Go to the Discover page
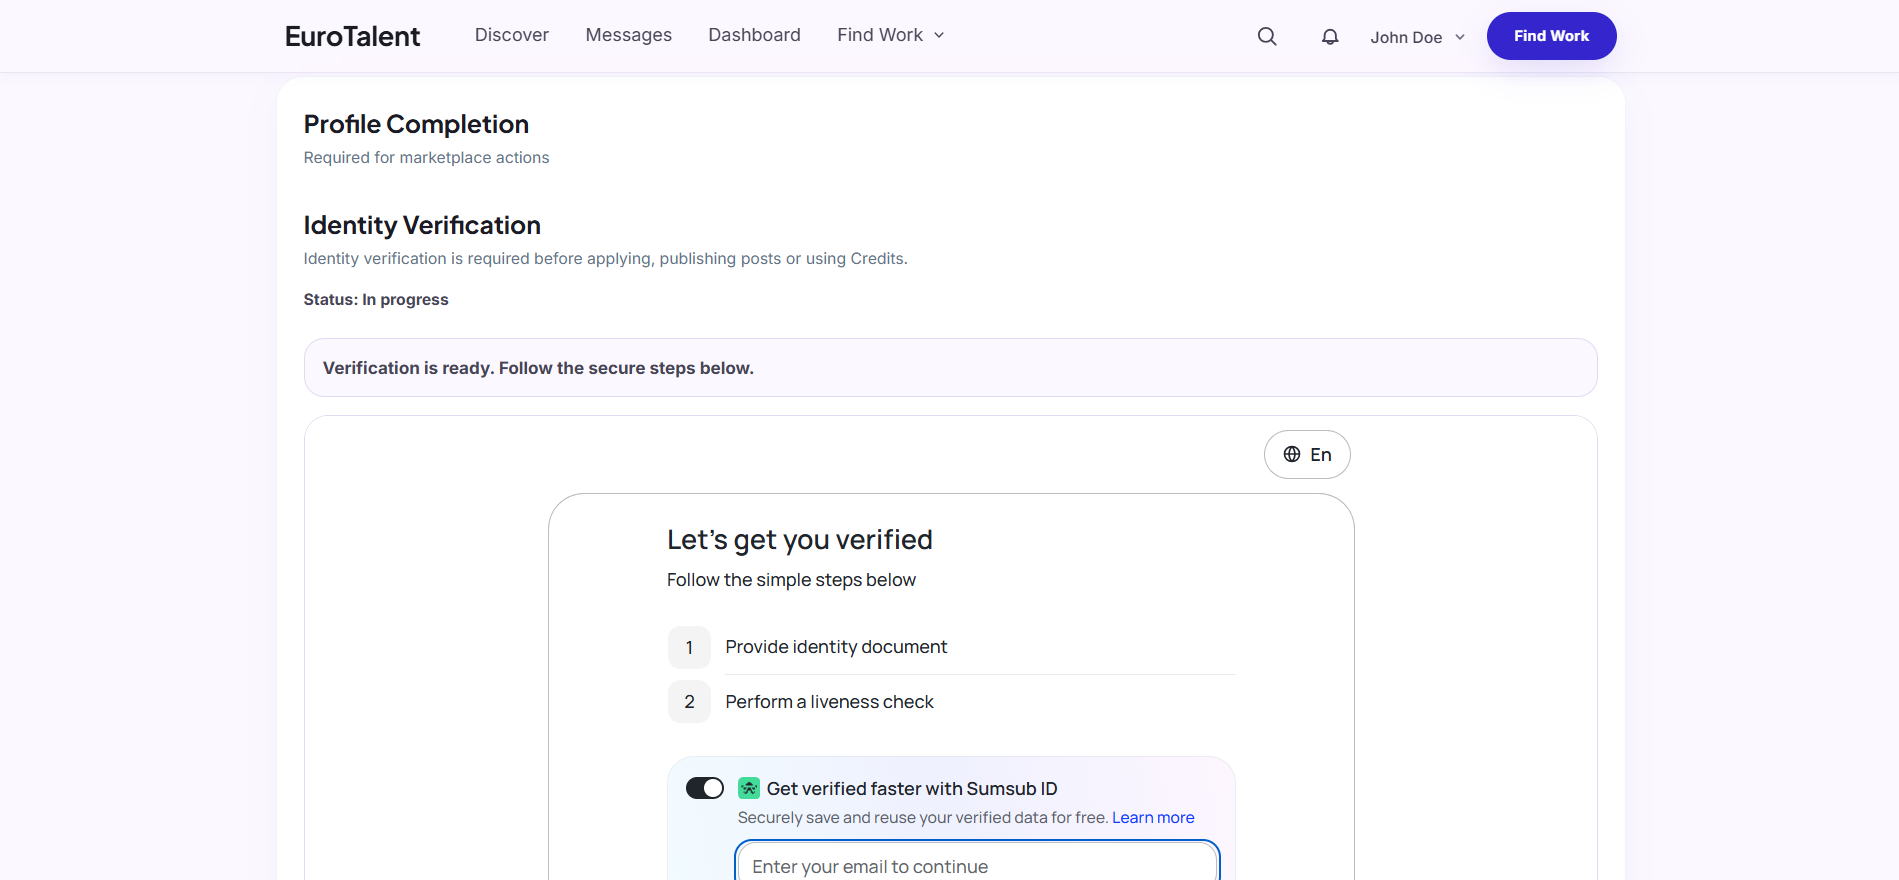This screenshot has height=880, width=1899. click(x=512, y=35)
